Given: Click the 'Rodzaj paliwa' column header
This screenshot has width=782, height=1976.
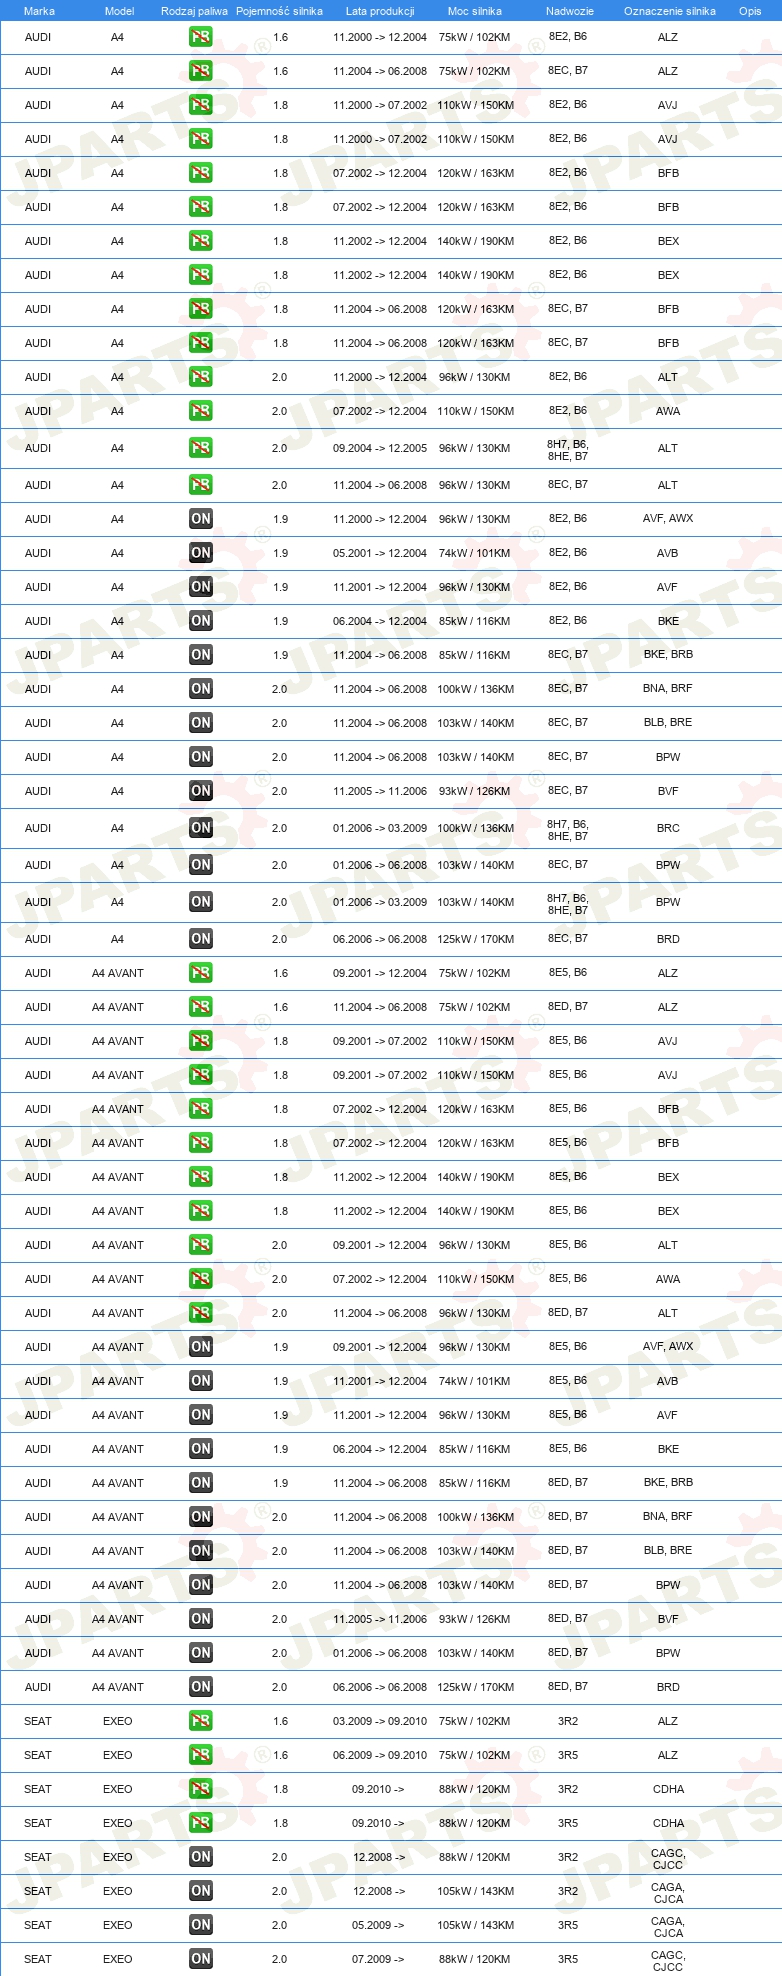Looking at the screenshot, I should click(194, 11).
